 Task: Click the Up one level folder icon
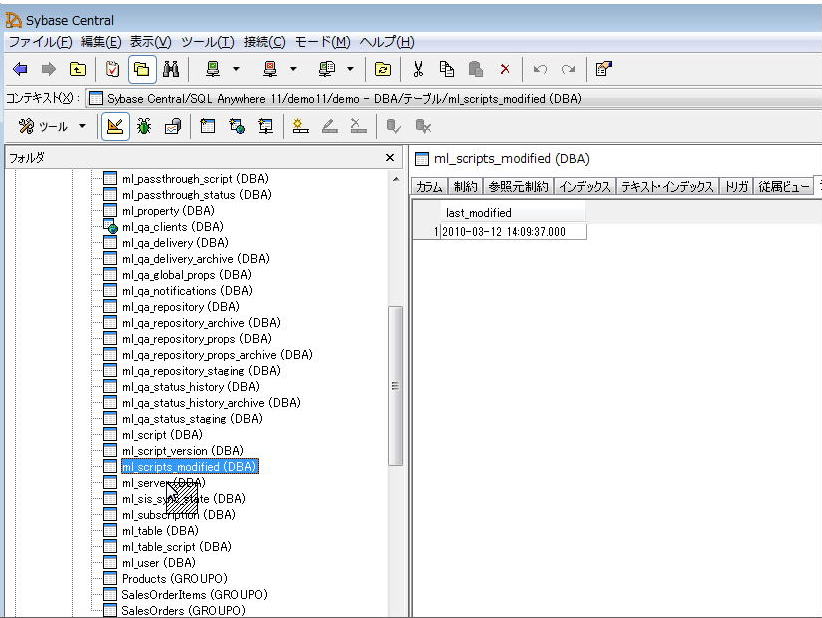tap(77, 69)
